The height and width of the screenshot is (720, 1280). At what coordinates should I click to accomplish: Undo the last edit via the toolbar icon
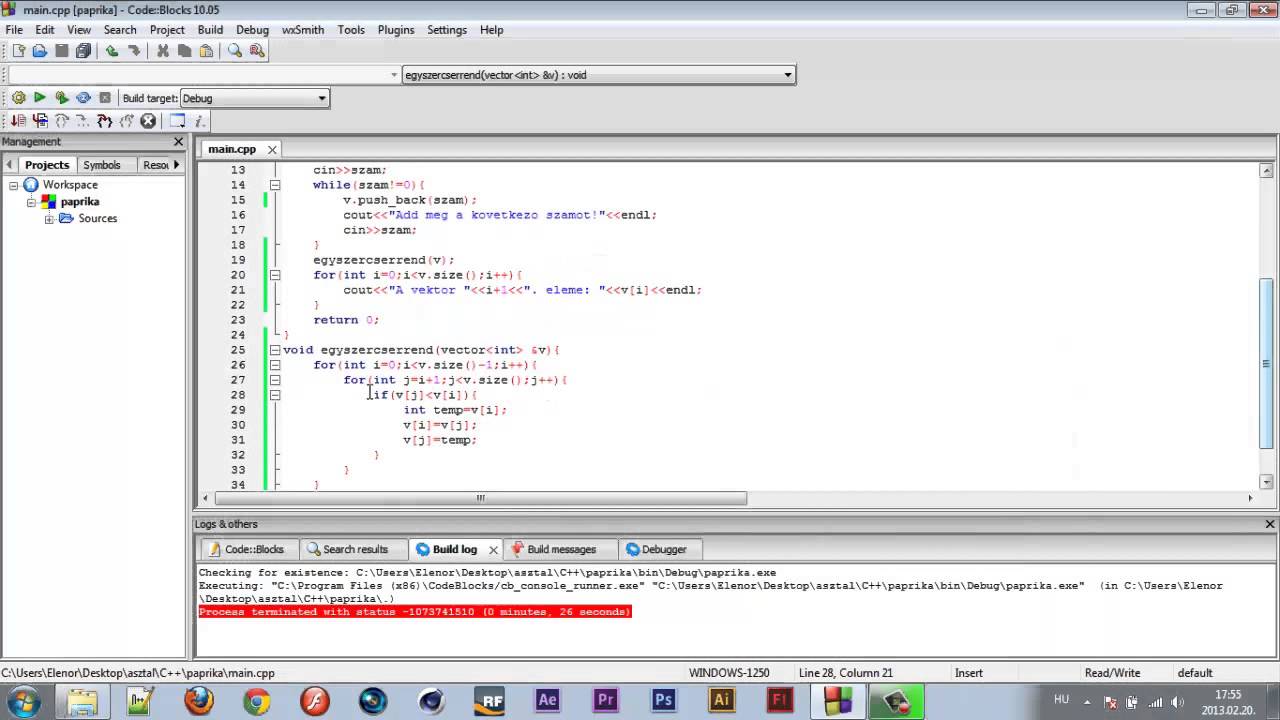click(112, 51)
